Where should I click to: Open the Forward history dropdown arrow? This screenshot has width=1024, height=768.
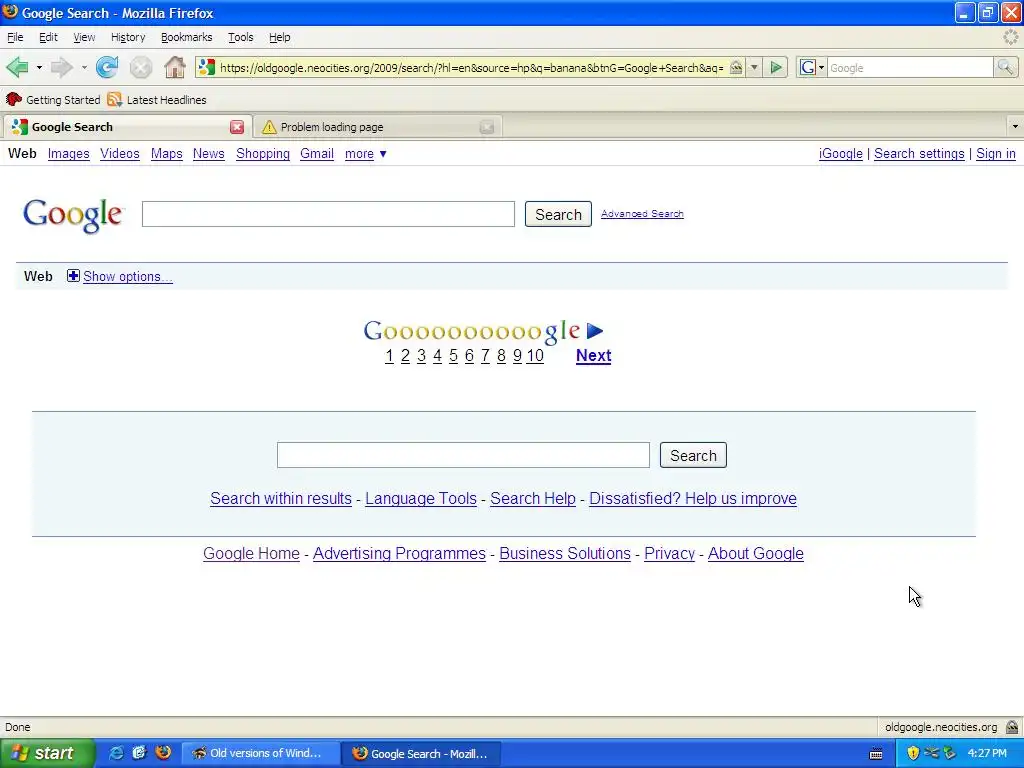coord(84,67)
